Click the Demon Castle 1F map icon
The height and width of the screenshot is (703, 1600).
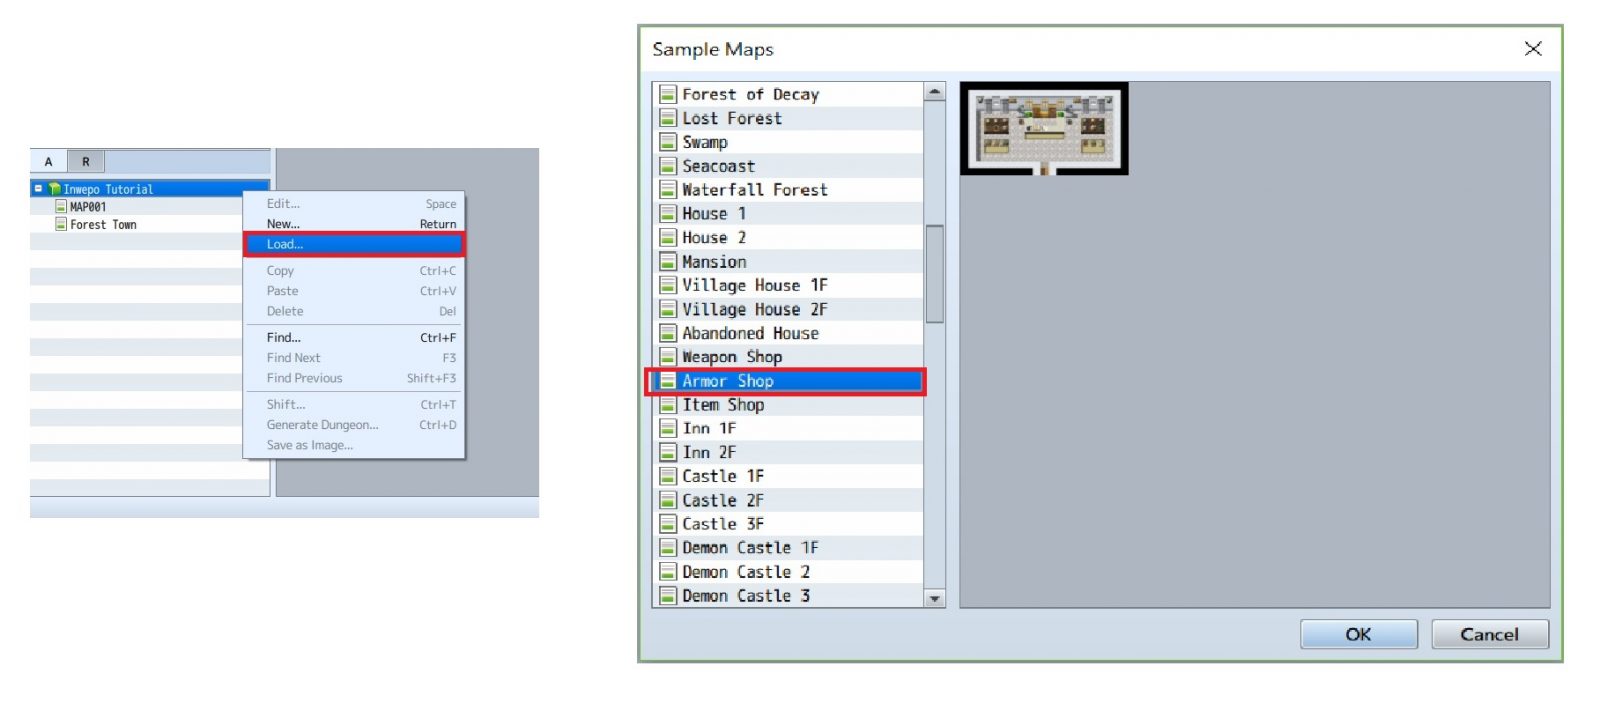[x=668, y=548]
